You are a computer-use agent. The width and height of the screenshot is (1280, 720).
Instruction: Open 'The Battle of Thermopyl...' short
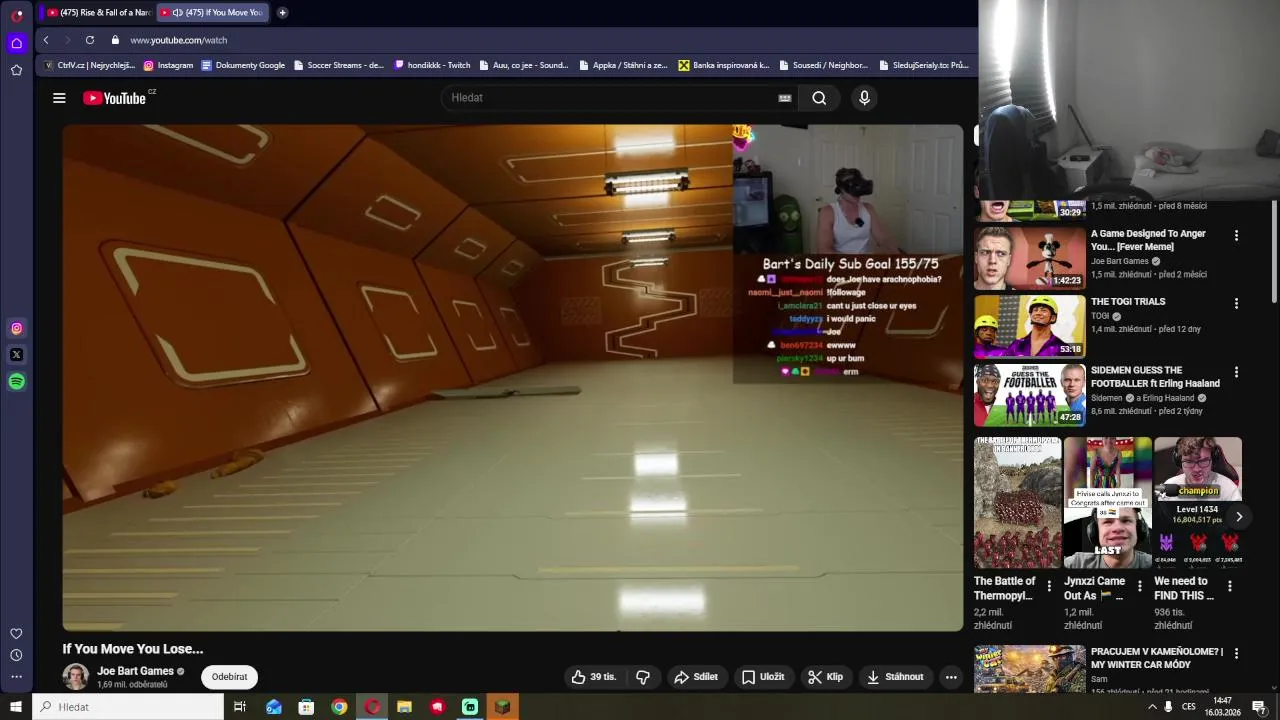point(1017,503)
